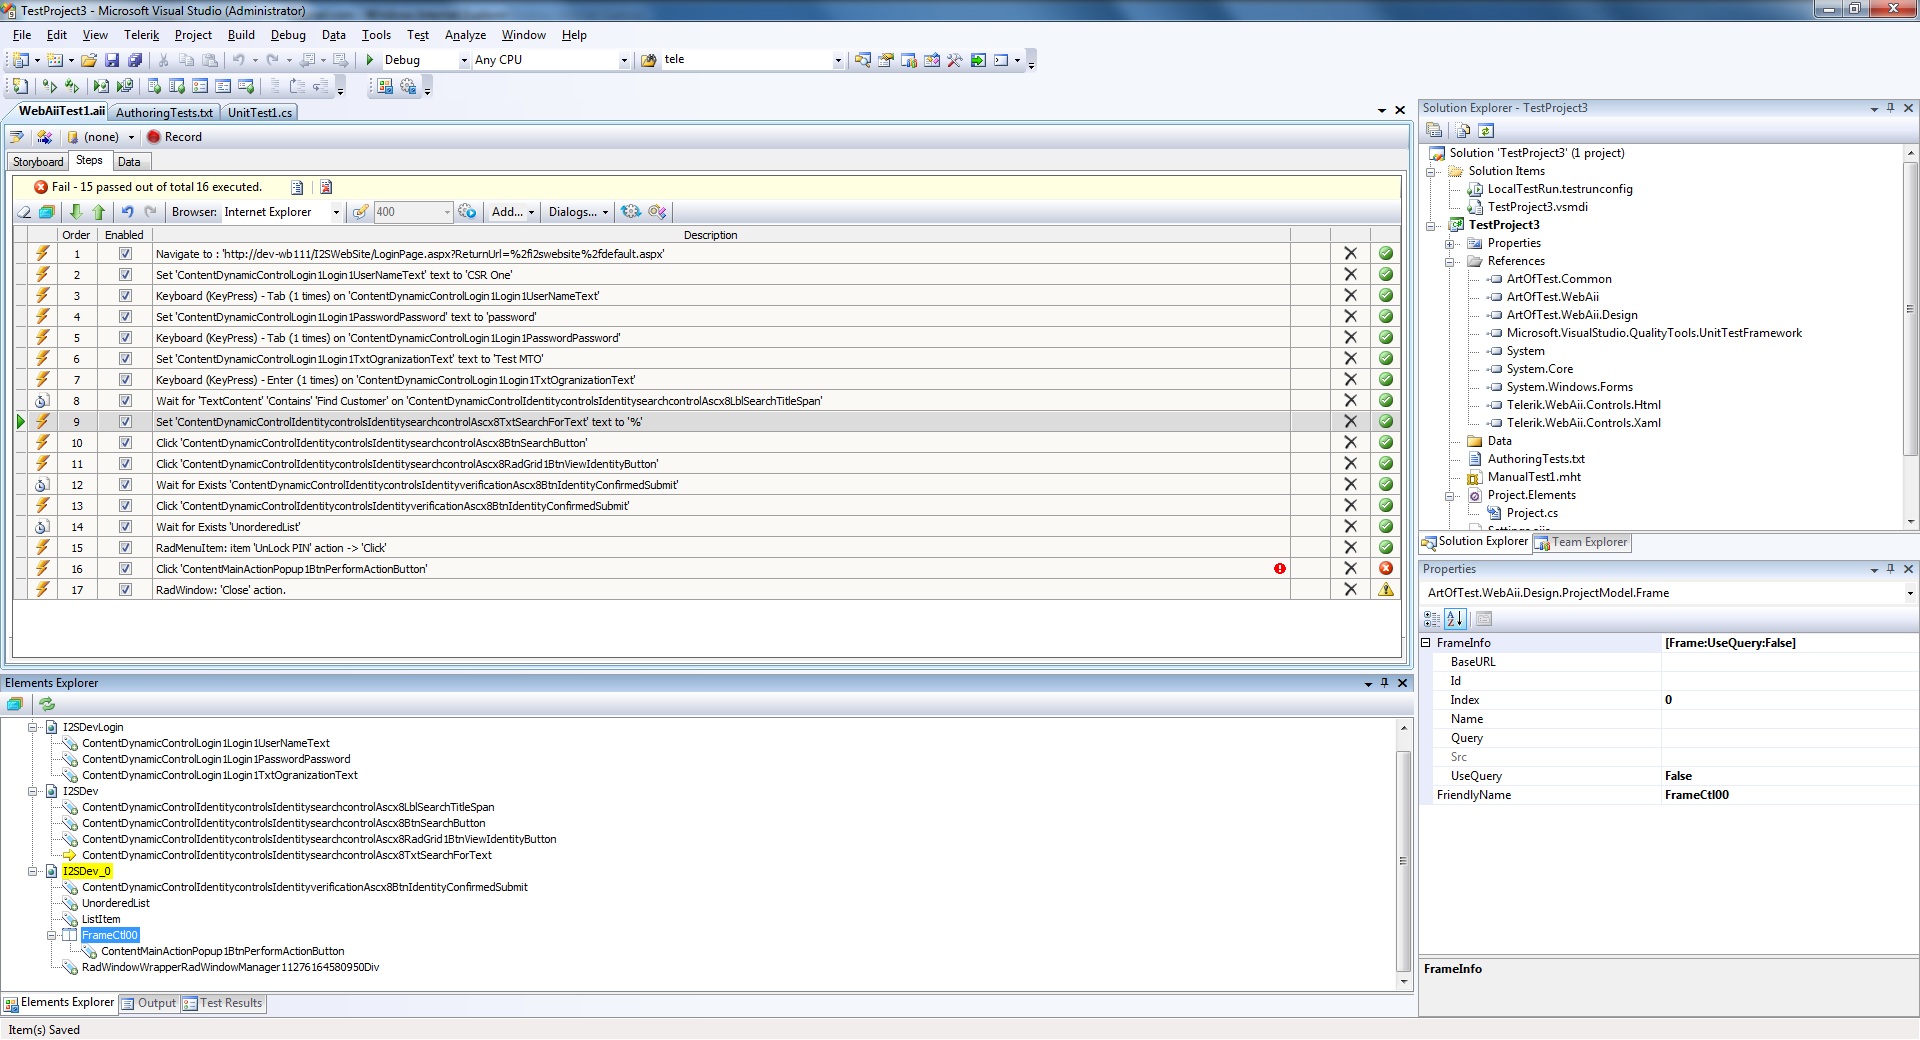
Task: Disable step 10 via its Enabled checkbox
Action: tap(125, 443)
